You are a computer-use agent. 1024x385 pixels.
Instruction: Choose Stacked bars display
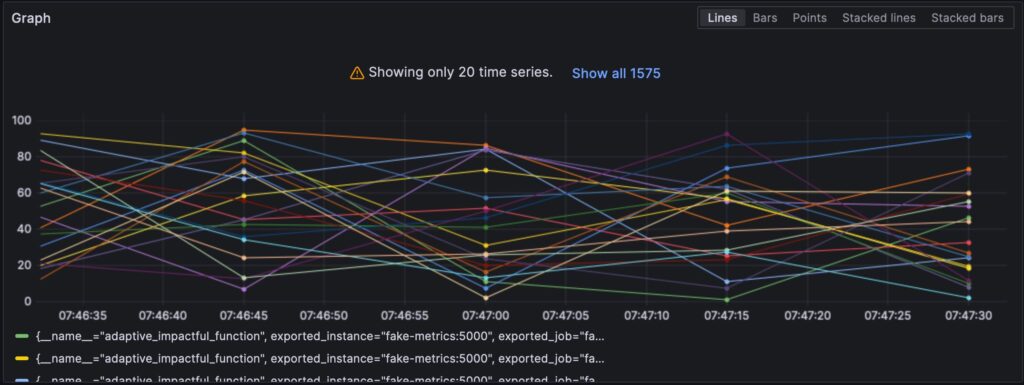point(967,18)
